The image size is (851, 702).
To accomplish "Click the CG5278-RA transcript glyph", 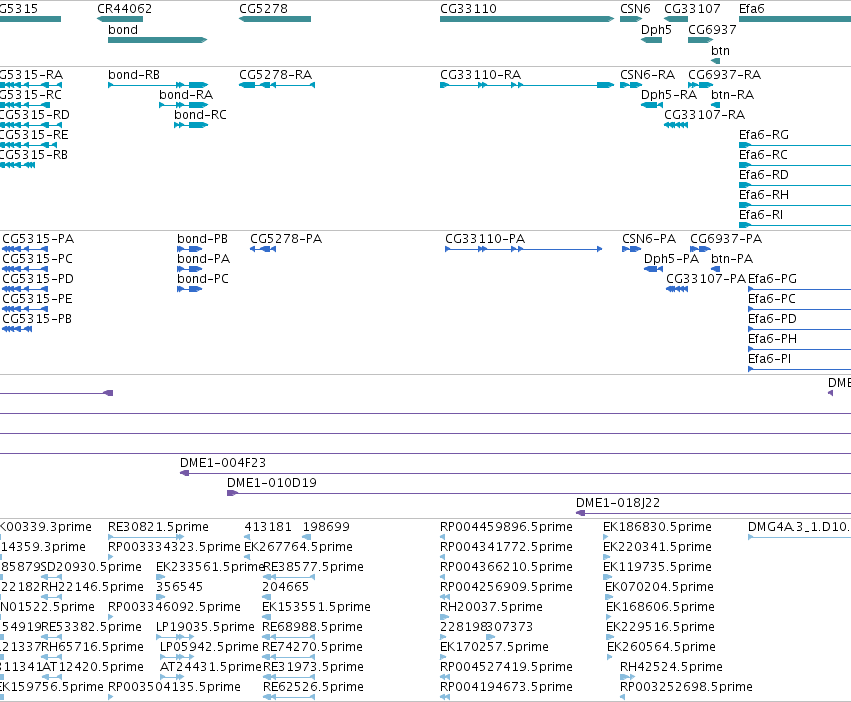I will coord(277,85).
